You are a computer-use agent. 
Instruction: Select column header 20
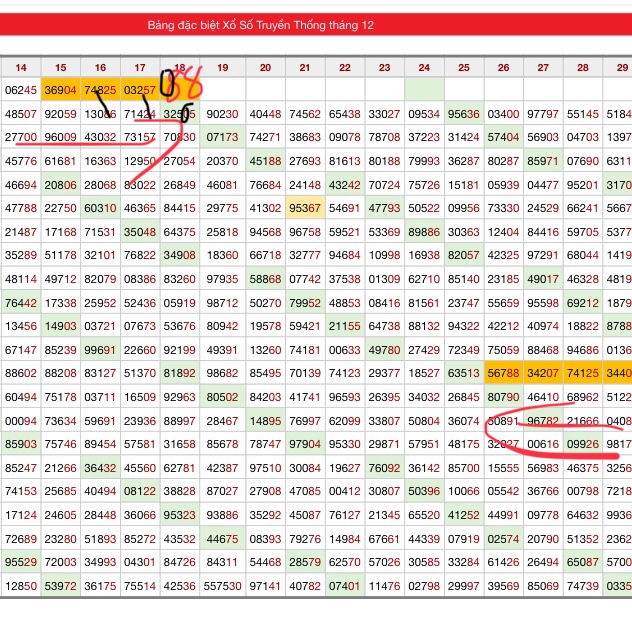click(x=265, y=68)
